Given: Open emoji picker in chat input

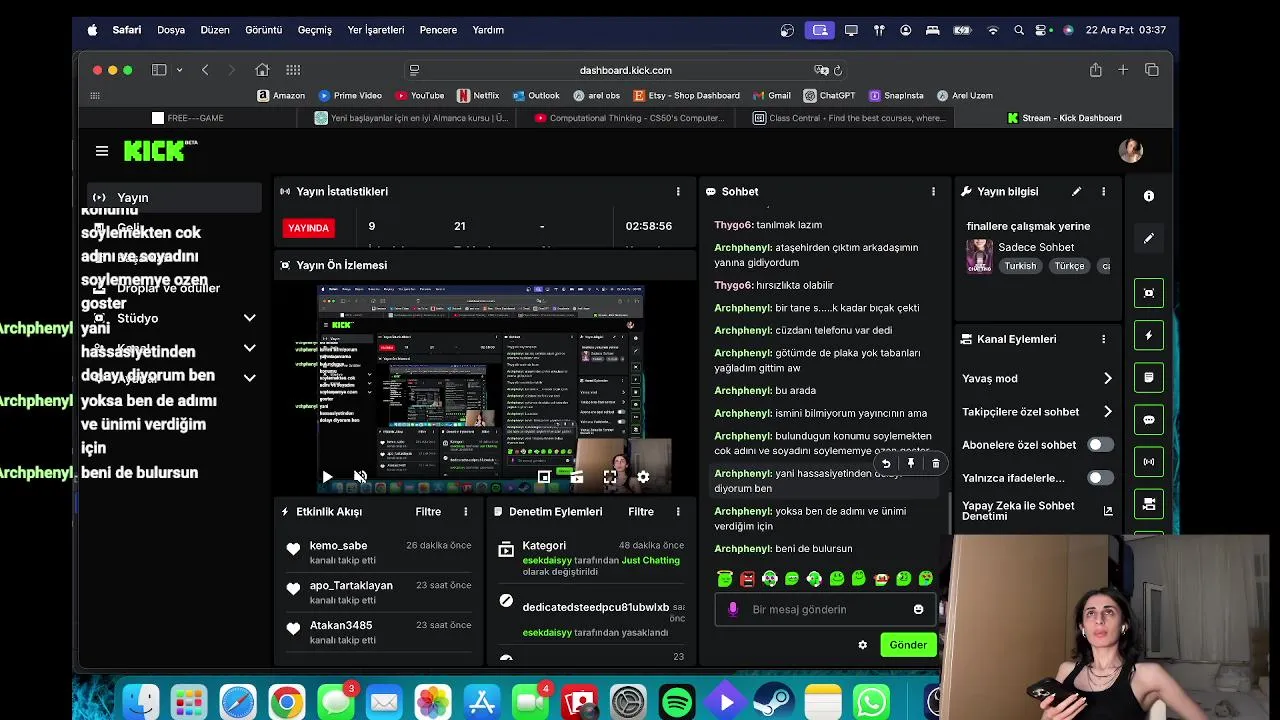Looking at the screenshot, I should (x=918, y=609).
